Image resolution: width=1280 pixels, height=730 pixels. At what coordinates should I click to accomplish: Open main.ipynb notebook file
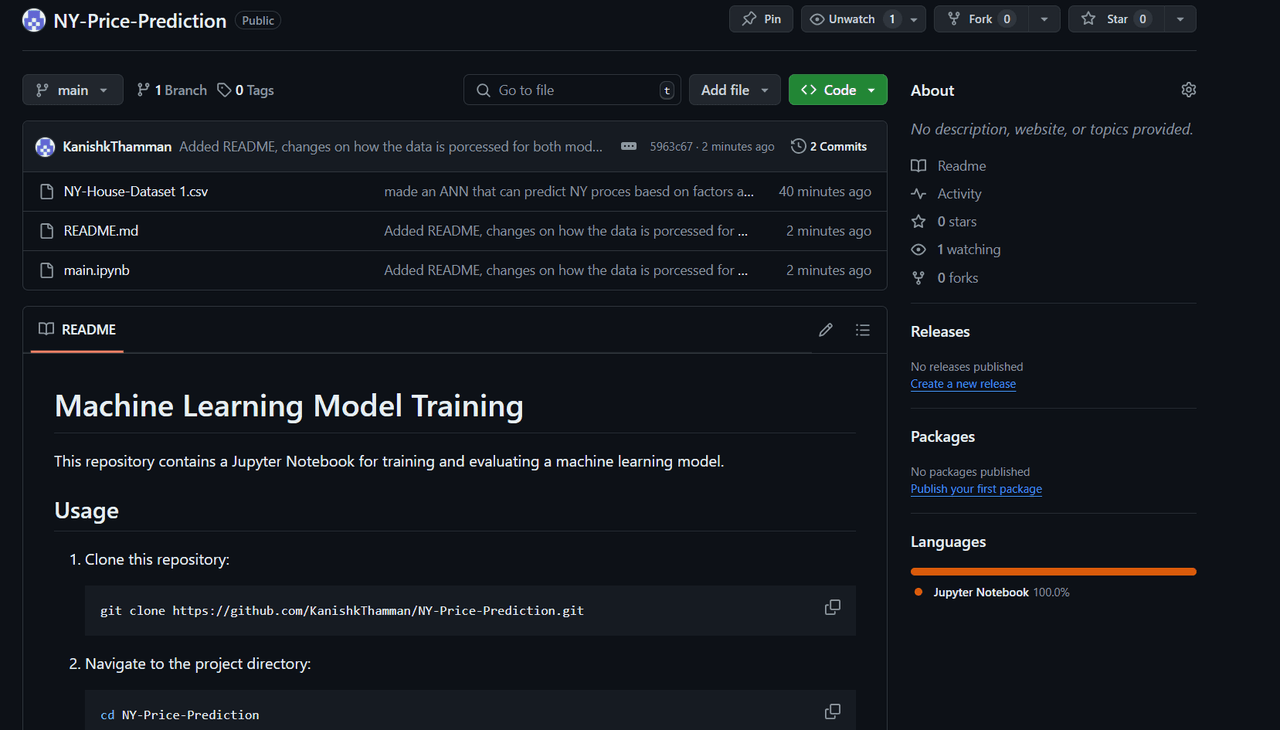97,270
